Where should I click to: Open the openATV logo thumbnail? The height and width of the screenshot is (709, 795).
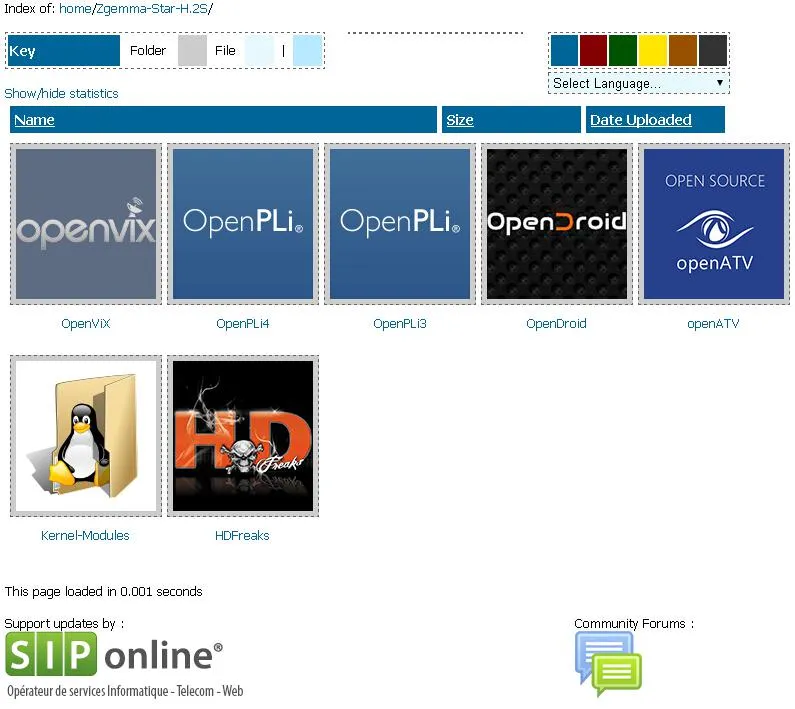714,224
